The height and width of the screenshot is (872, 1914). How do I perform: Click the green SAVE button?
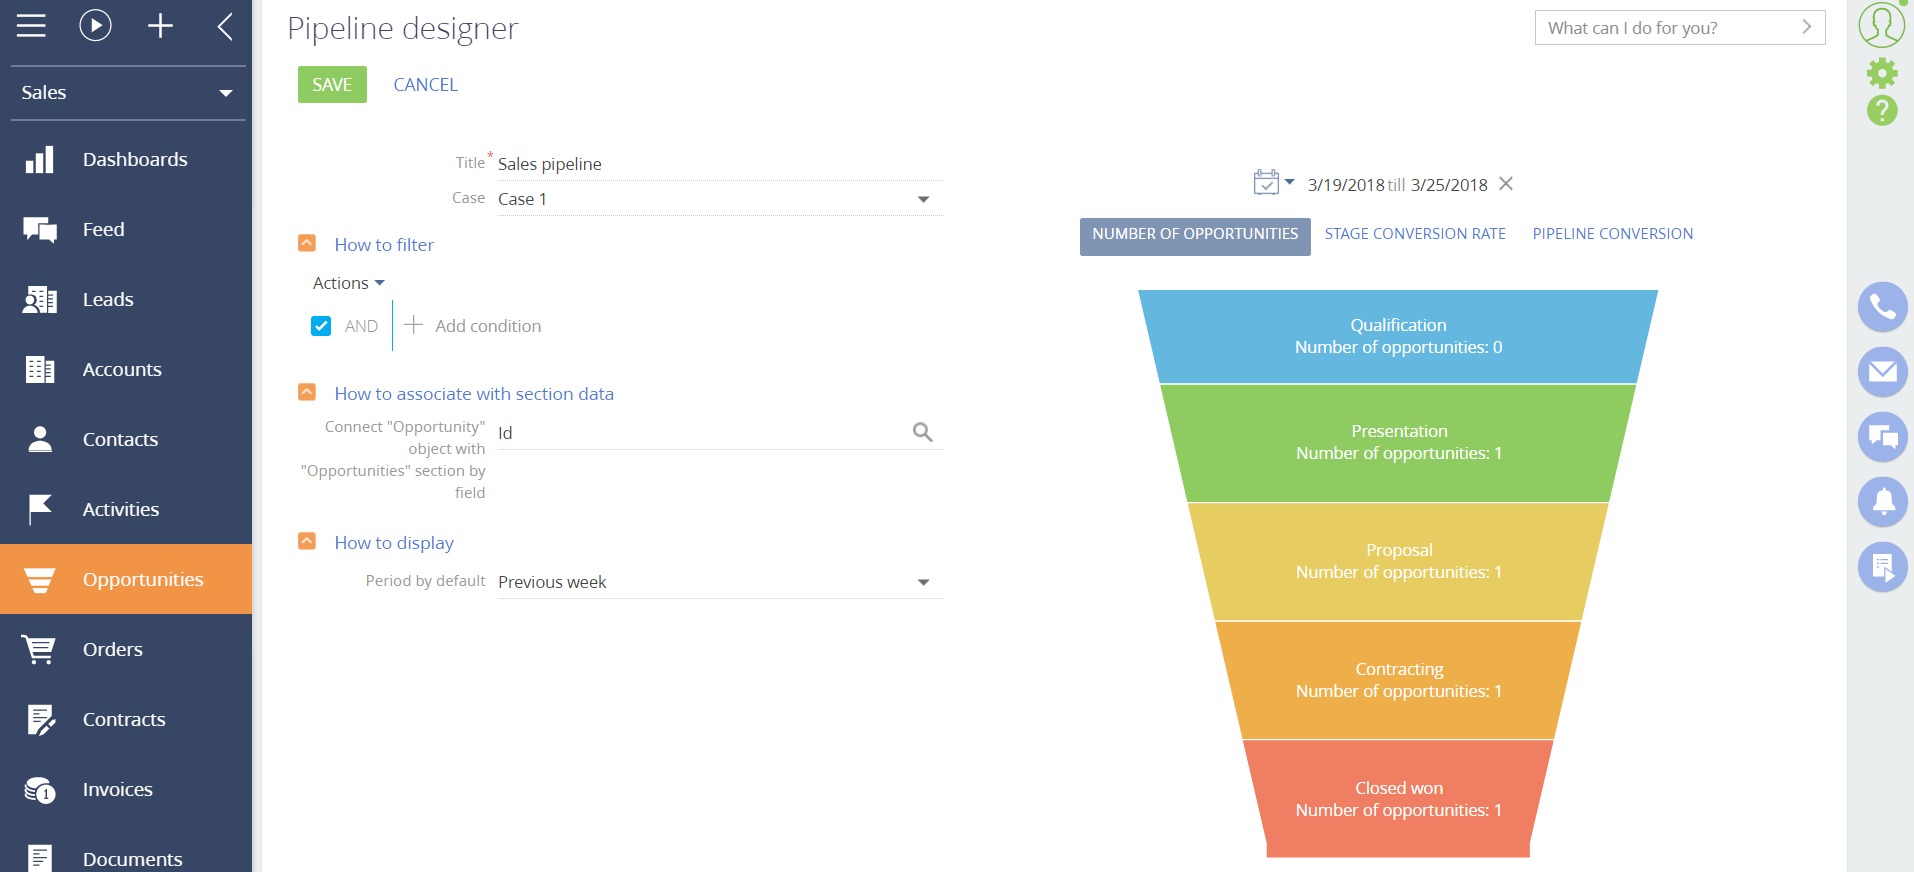coord(332,85)
